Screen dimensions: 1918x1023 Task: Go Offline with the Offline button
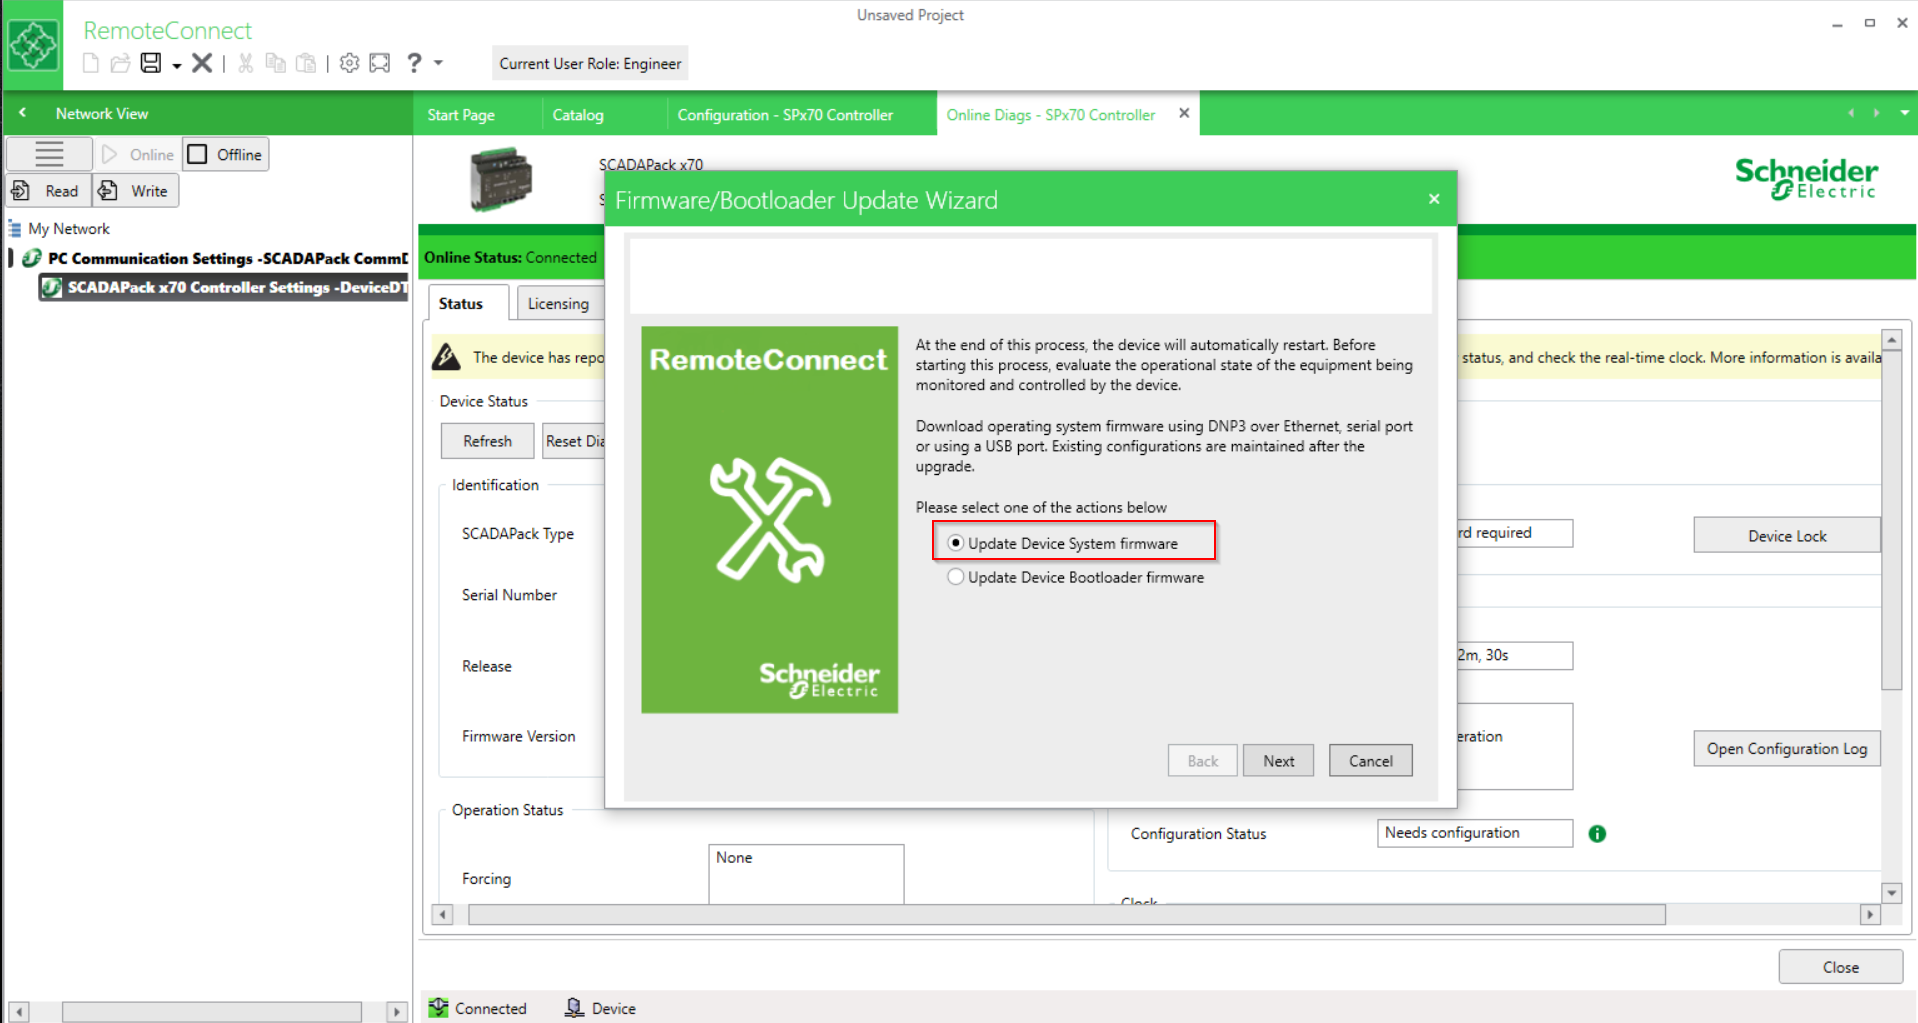[226, 154]
